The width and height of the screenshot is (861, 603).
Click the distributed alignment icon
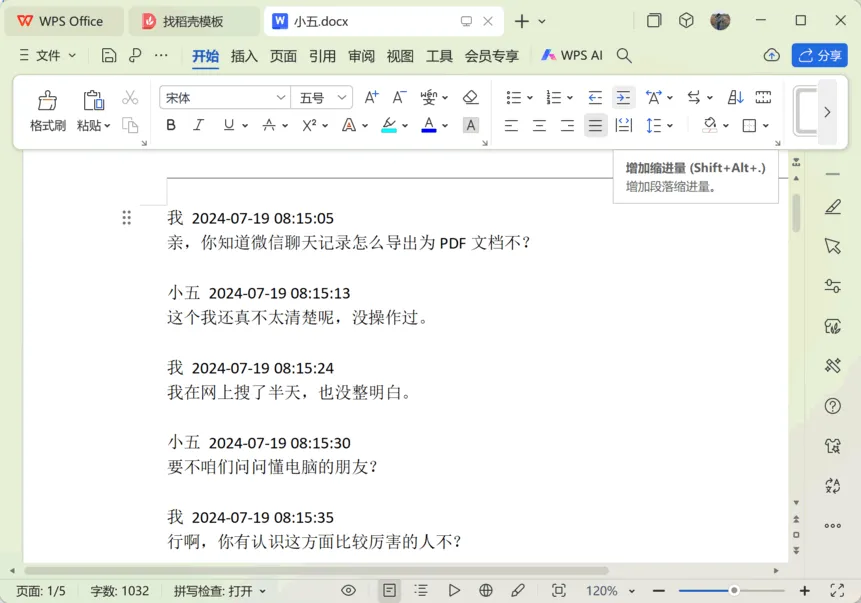pyautogui.click(x=623, y=125)
